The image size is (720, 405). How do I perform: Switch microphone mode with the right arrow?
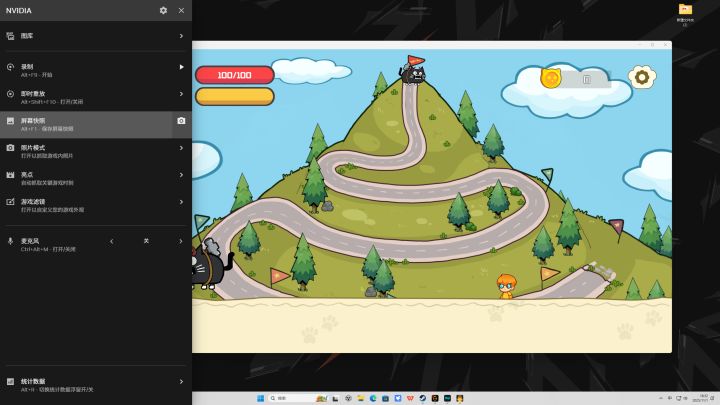[181, 241]
